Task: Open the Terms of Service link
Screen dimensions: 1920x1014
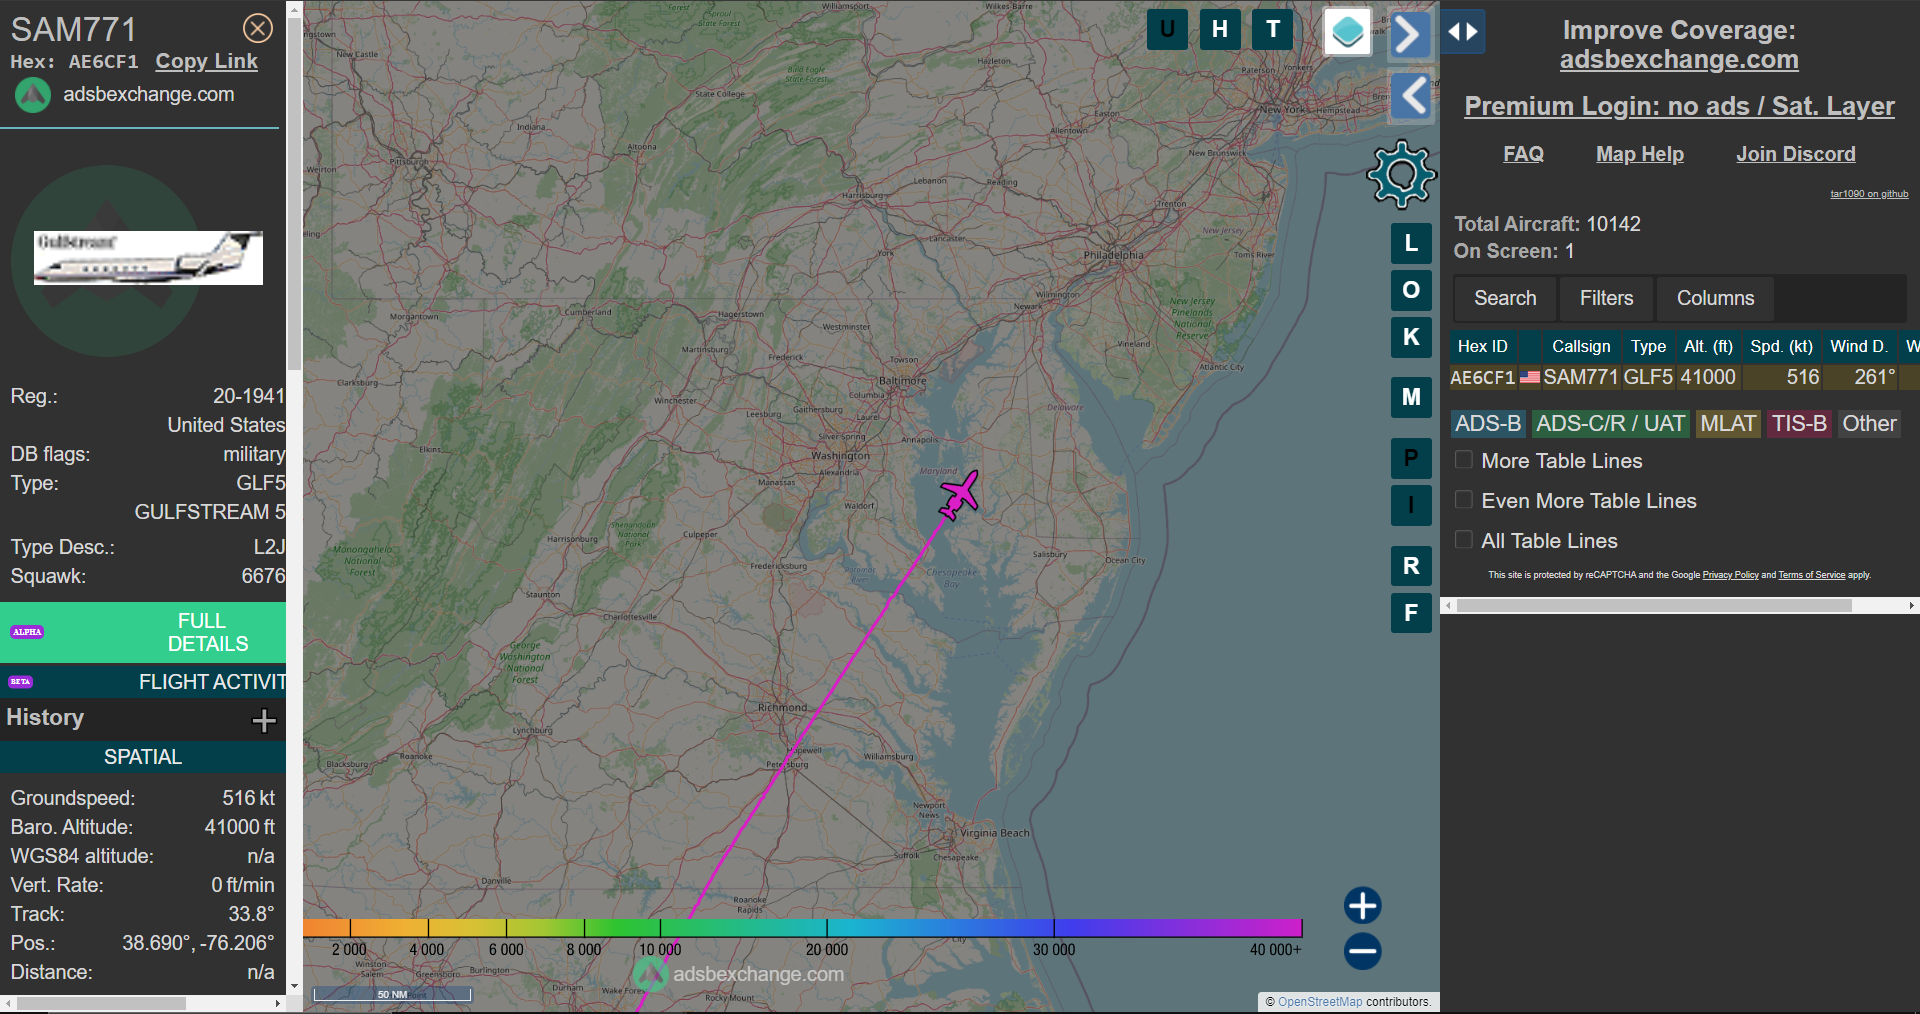Action: (x=1811, y=575)
